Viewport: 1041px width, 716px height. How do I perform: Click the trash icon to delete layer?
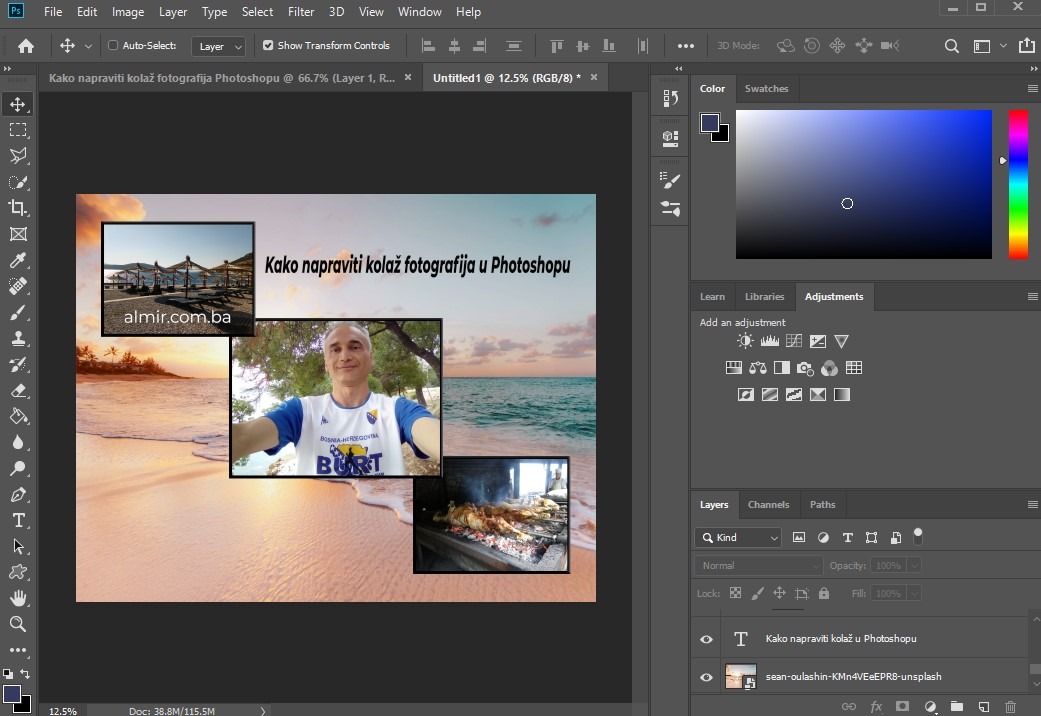[x=1010, y=706]
